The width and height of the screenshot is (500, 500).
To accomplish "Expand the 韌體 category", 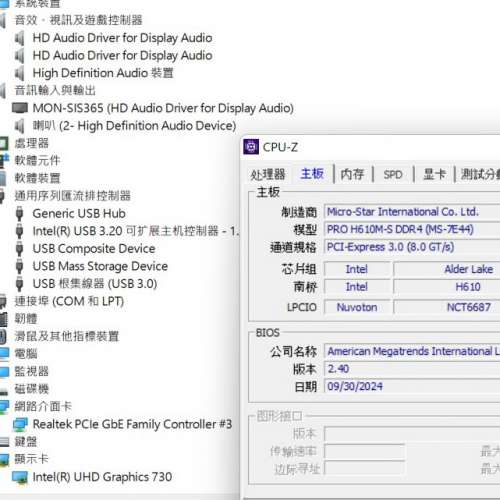I will (x=26, y=319).
